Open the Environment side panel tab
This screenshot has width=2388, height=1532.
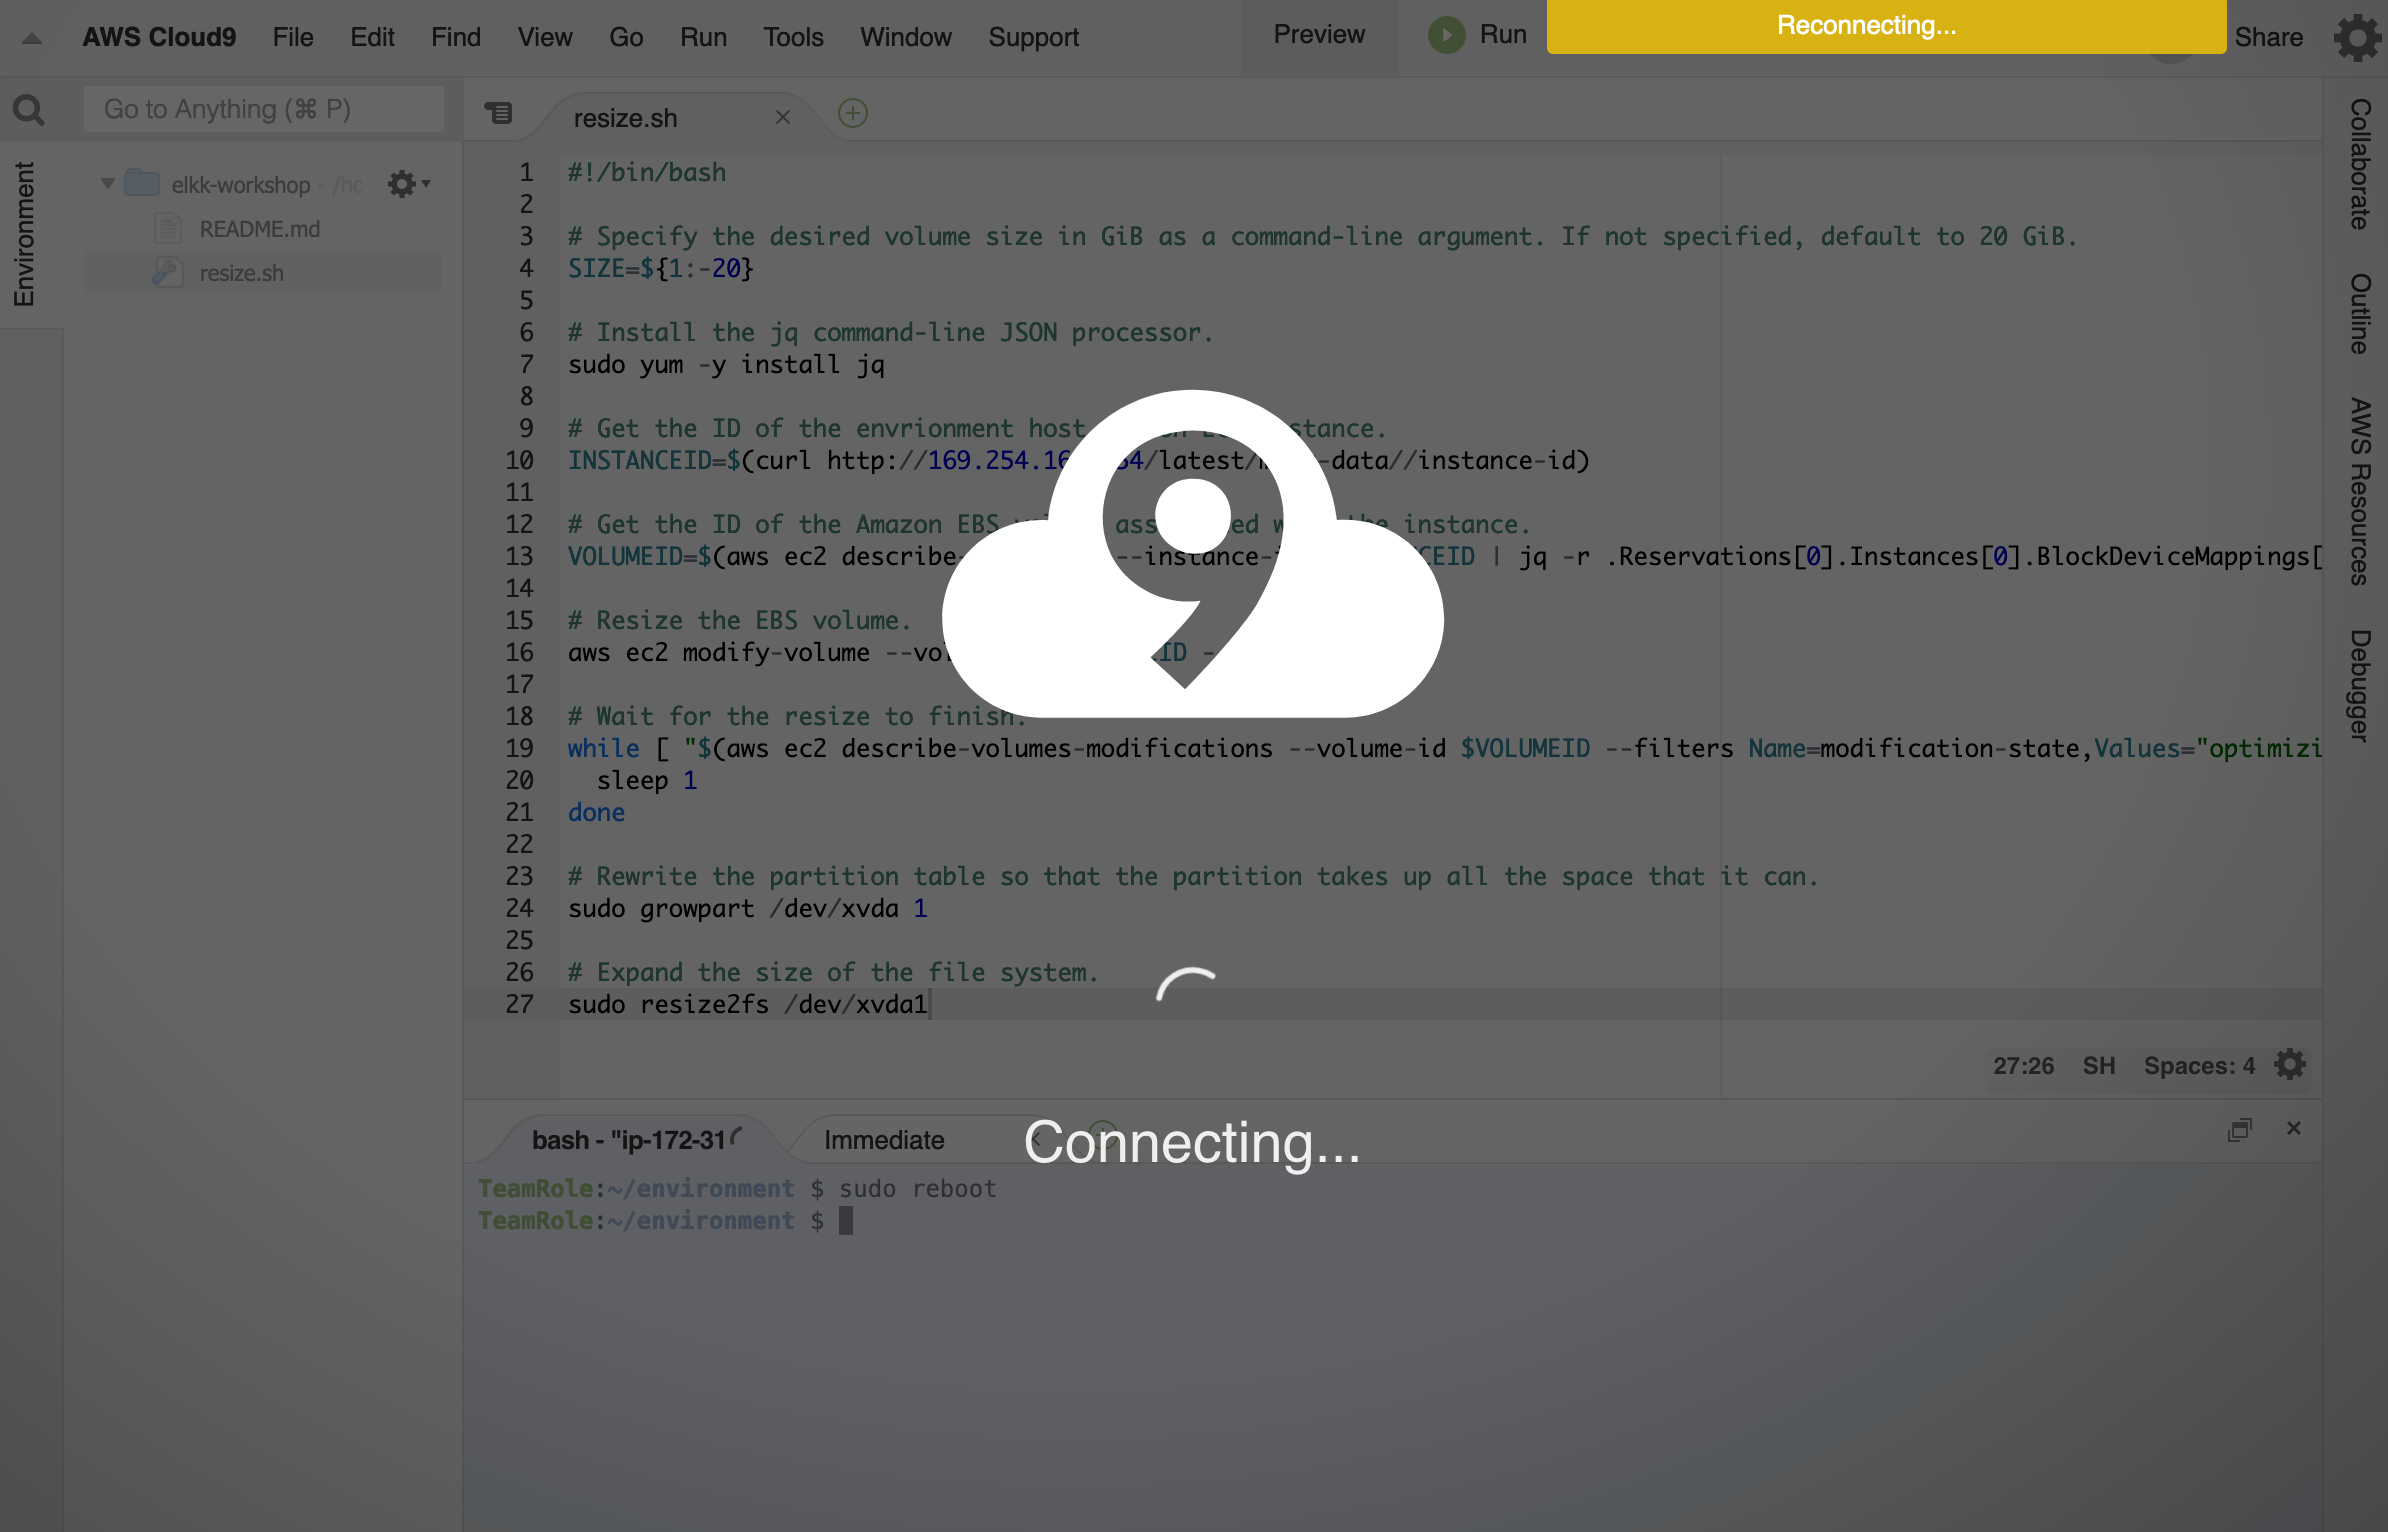tap(24, 235)
